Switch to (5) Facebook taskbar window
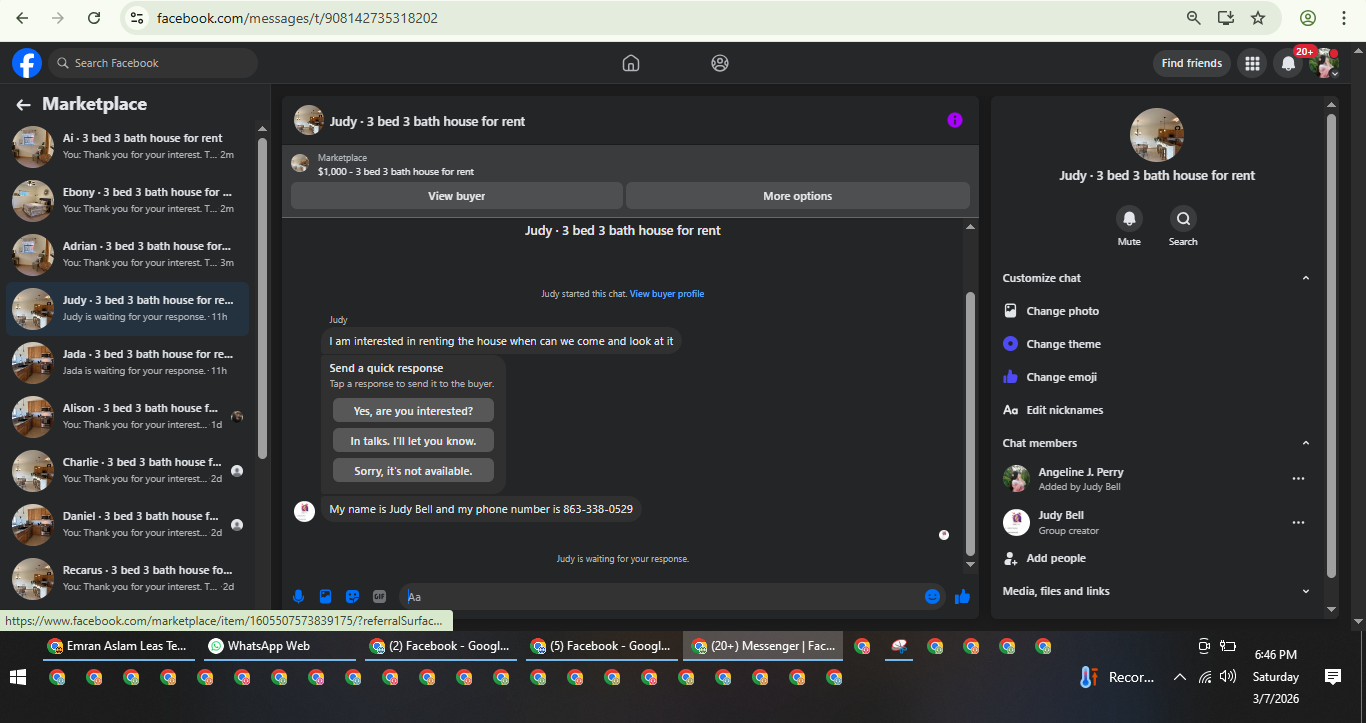This screenshot has height=723, width=1366. [x=602, y=646]
